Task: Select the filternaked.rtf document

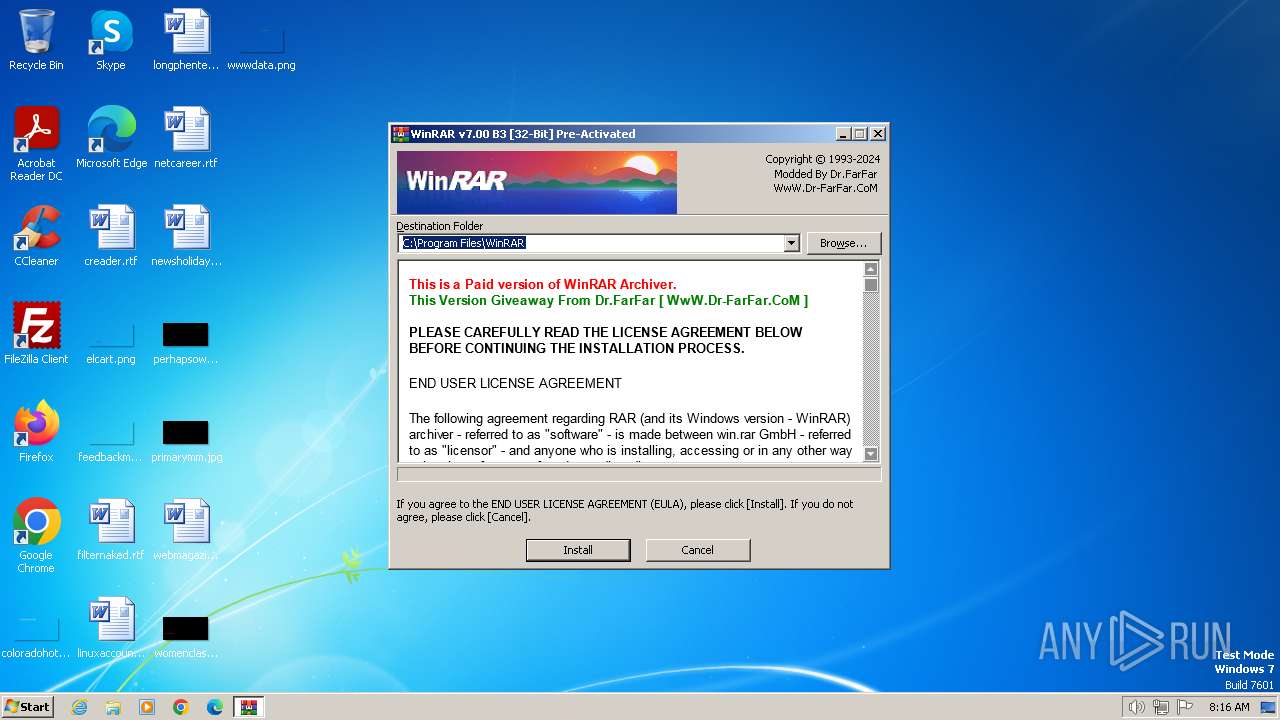Action: pyautogui.click(x=111, y=529)
